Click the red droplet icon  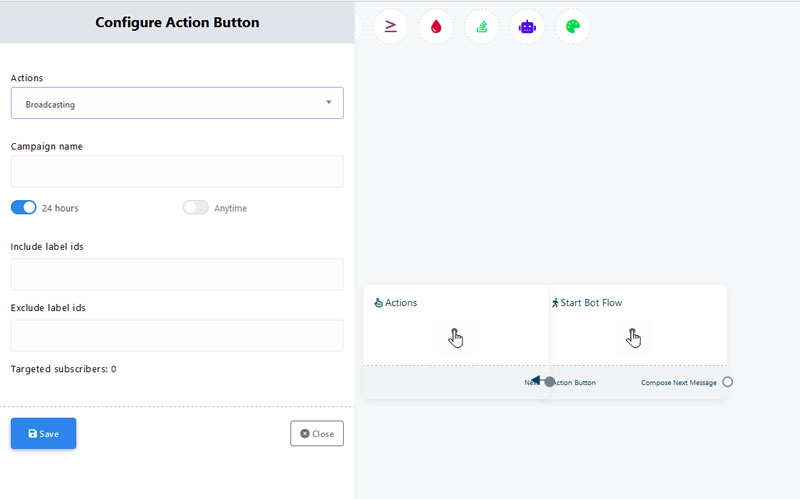[436, 26]
